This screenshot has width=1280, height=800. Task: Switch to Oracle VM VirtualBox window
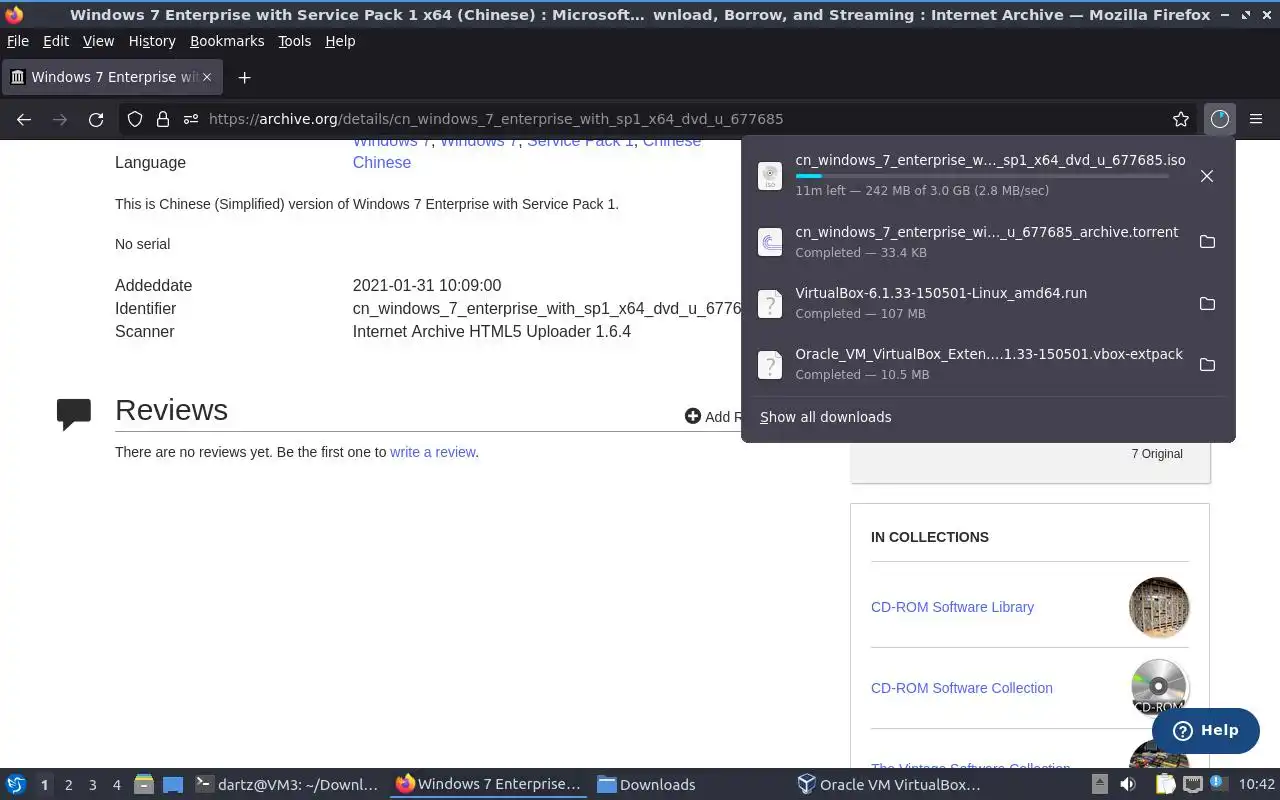tap(889, 785)
